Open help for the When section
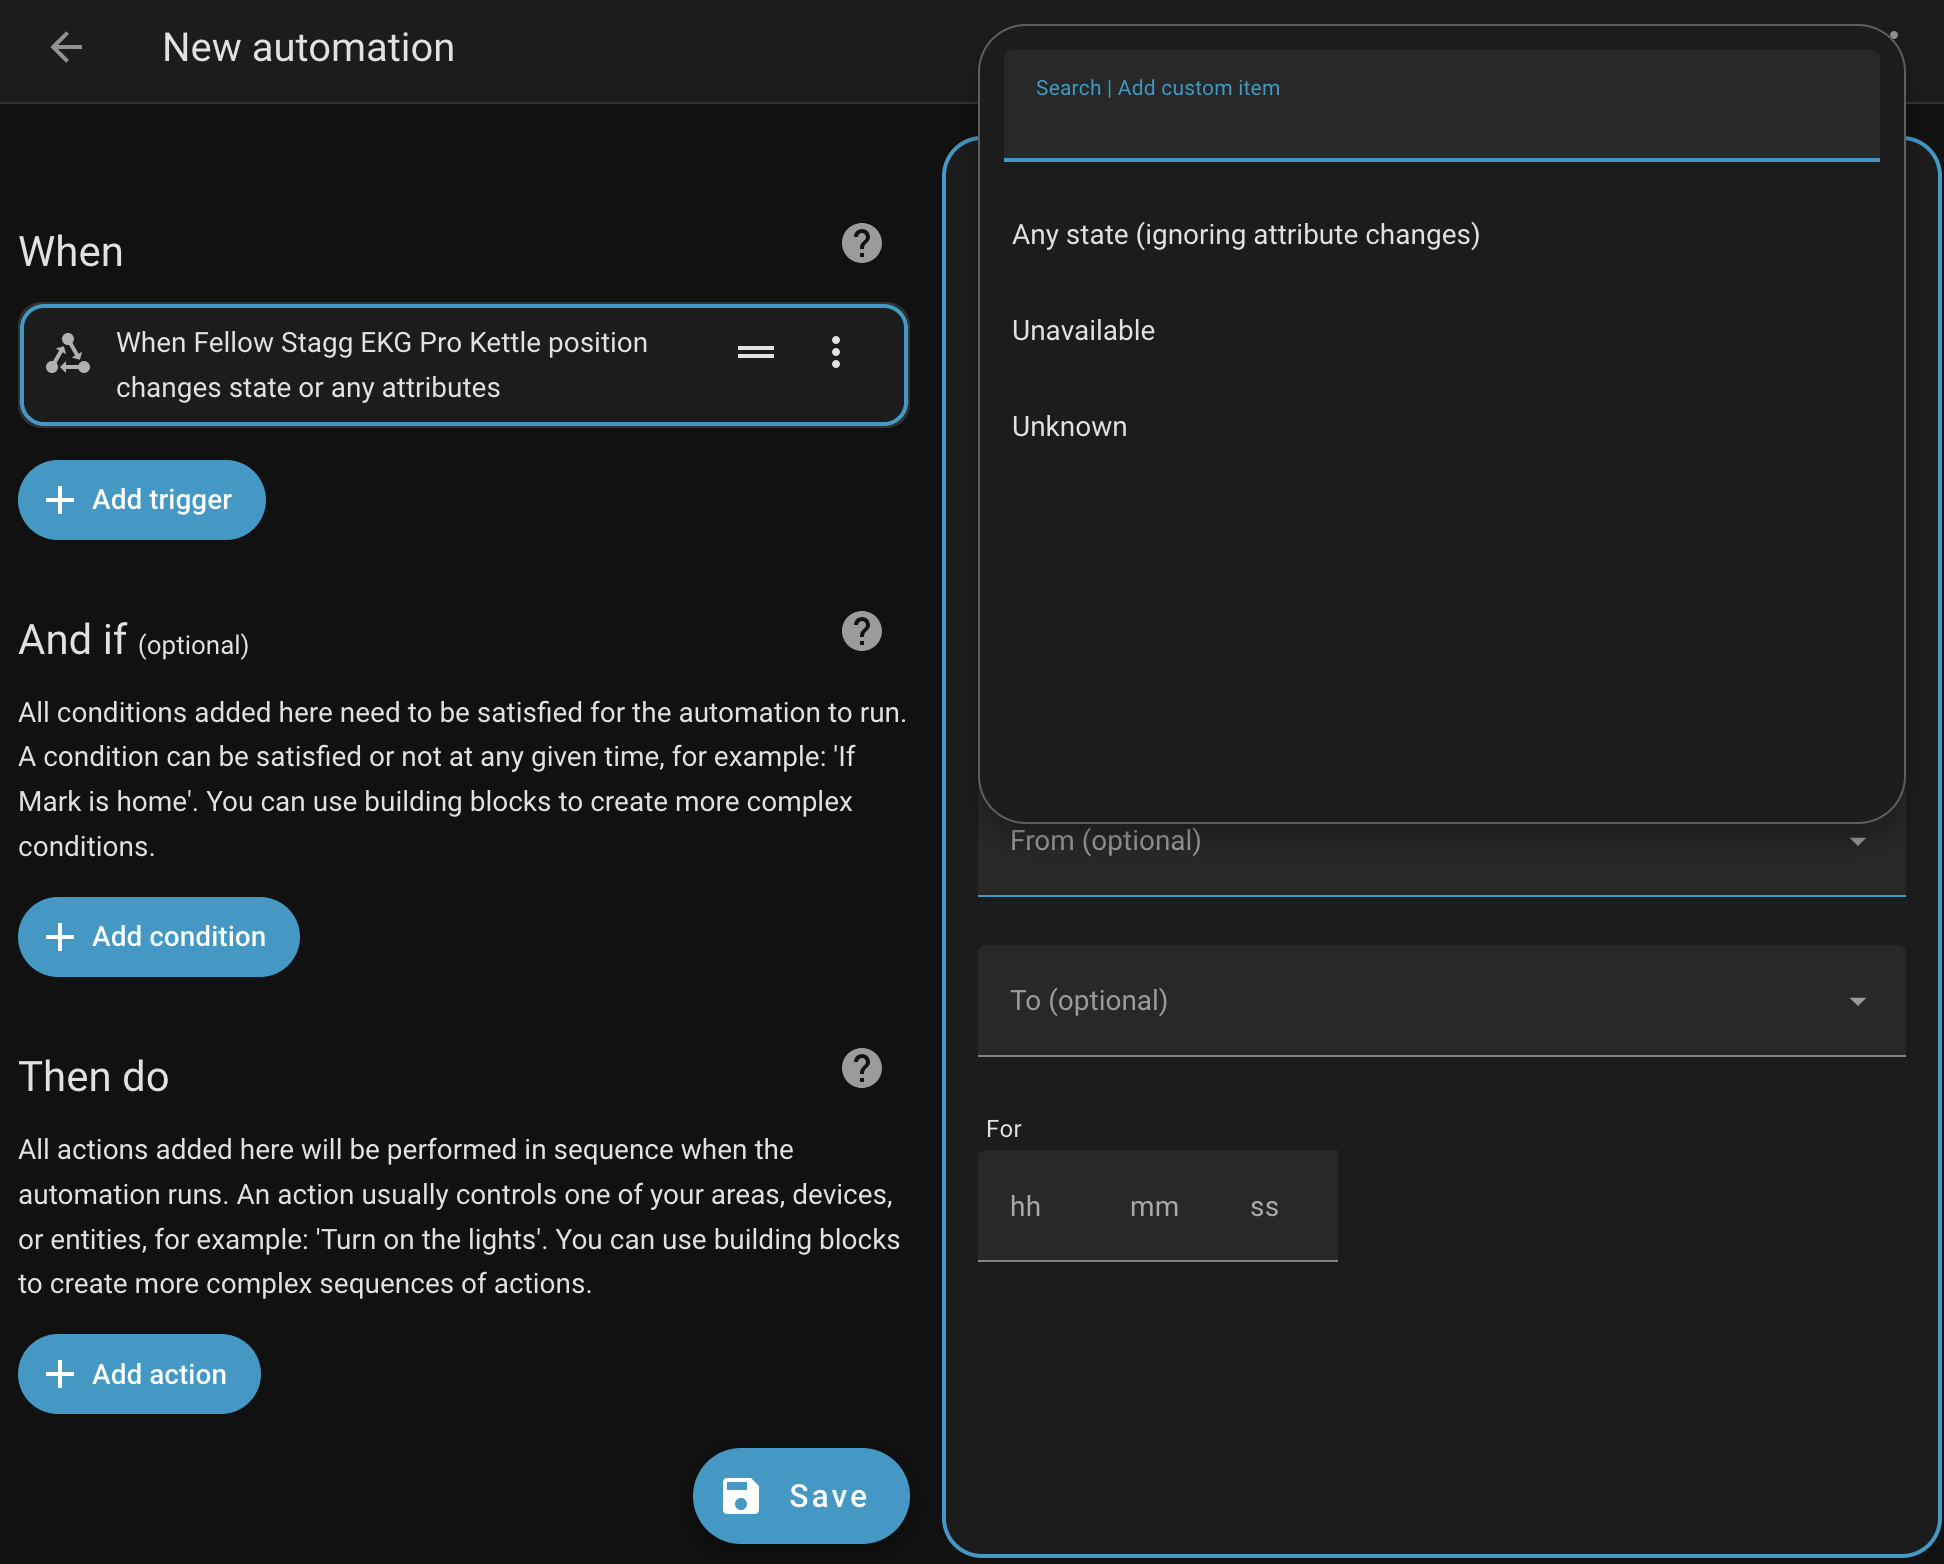Image resolution: width=1944 pixels, height=1564 pixels. pos(861,243)
